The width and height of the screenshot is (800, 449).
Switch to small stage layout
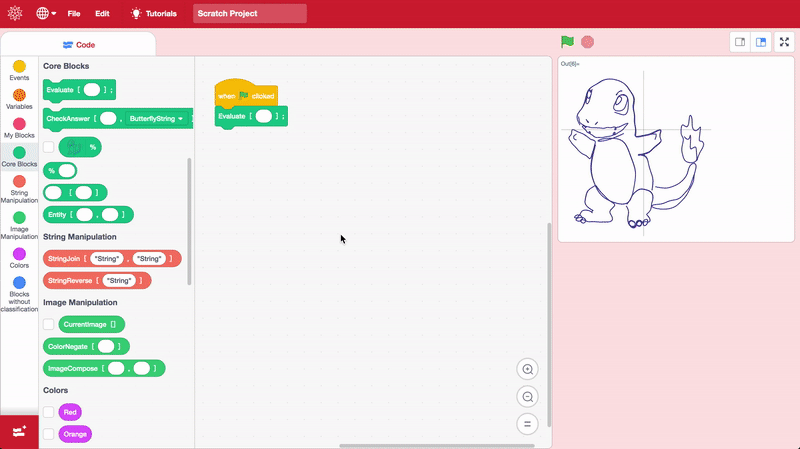pyautogui.click(x=740, y=42)
